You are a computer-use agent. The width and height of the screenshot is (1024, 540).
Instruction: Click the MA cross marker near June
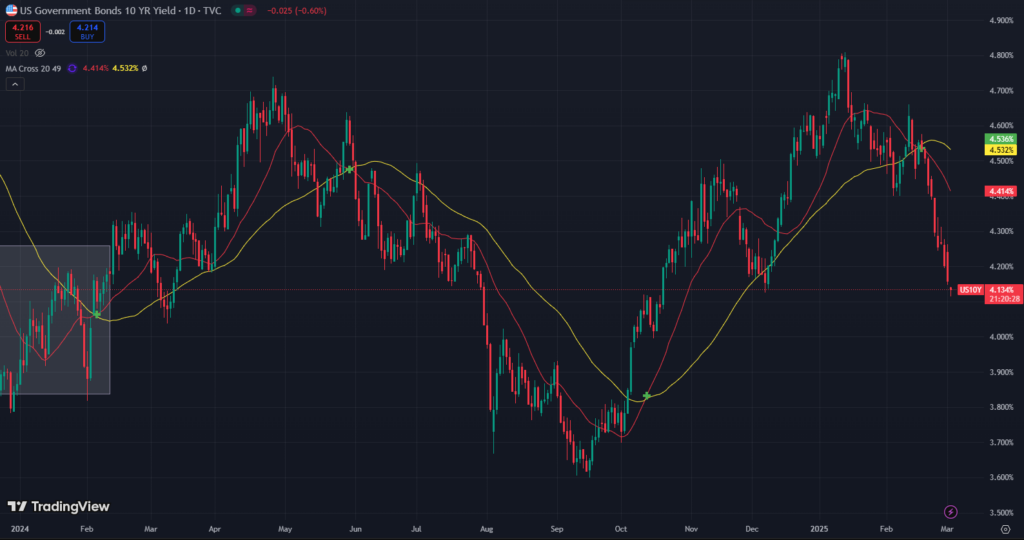350,169
